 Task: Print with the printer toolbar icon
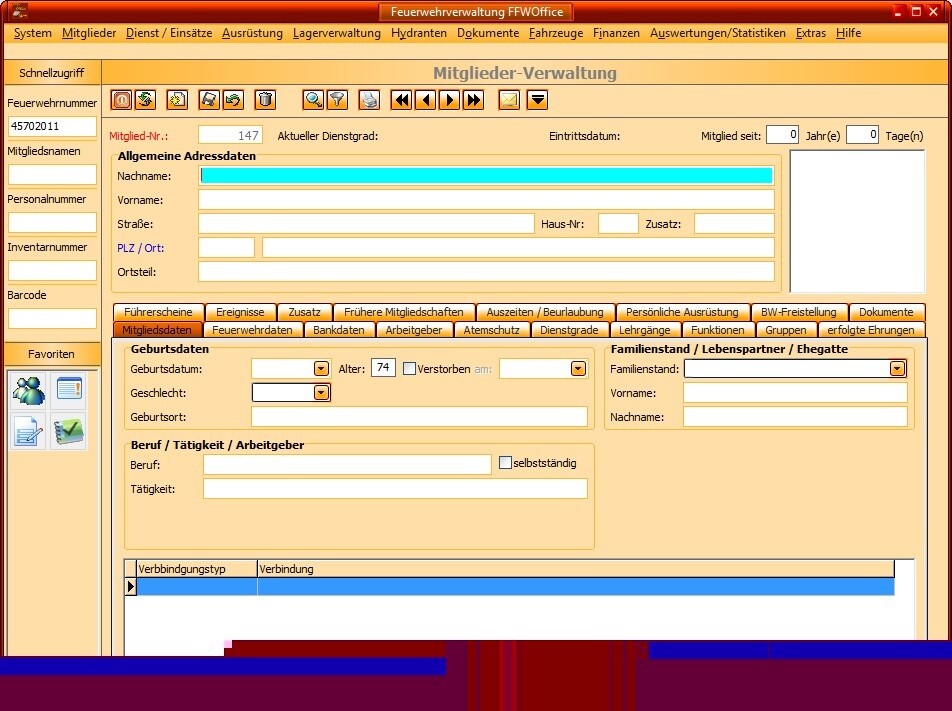(x=369, y=100)
